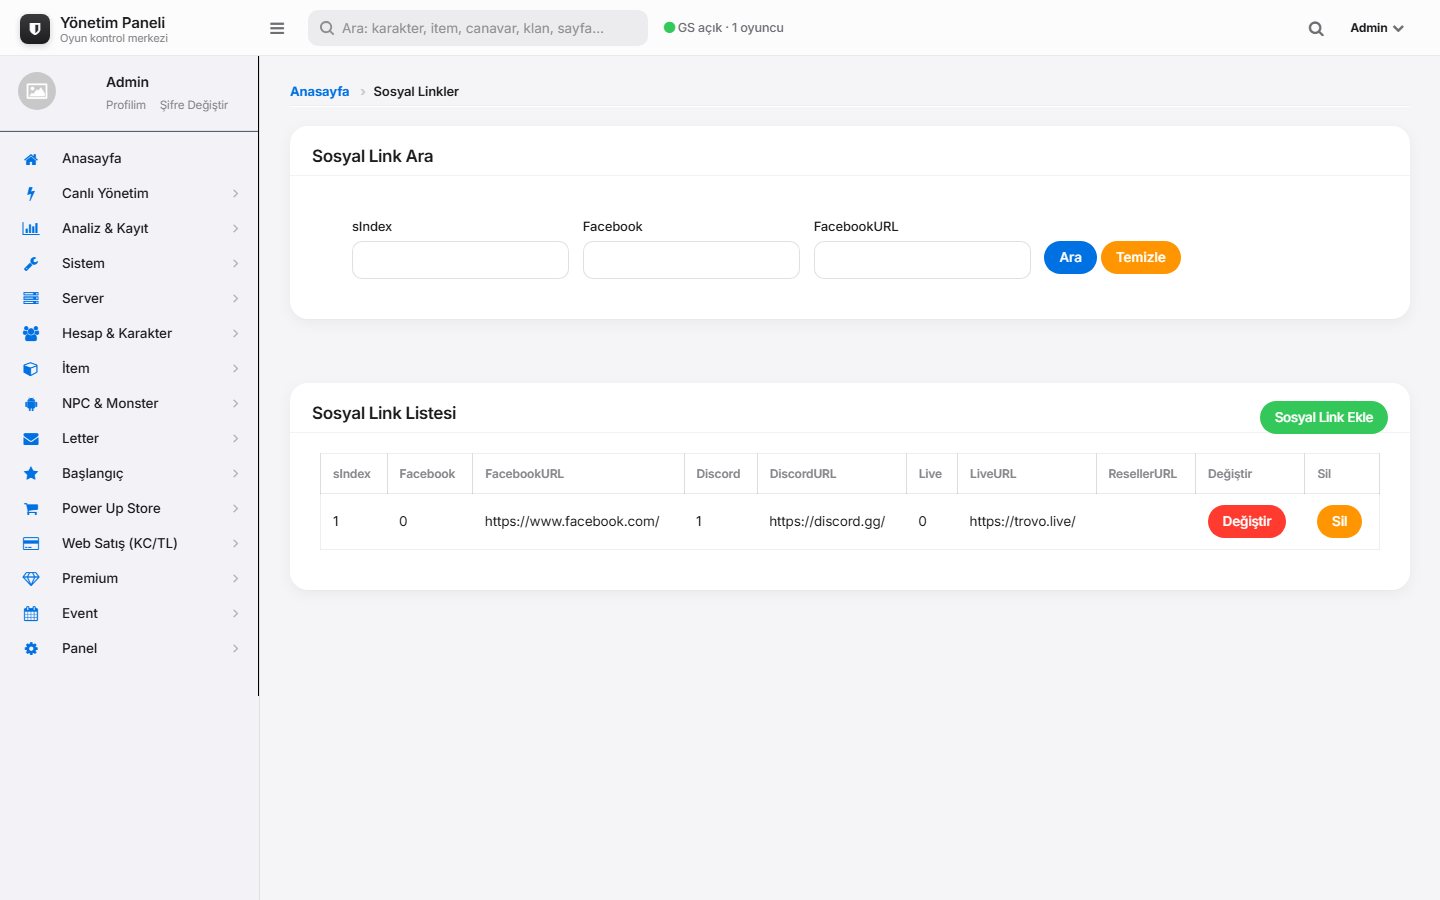
Task: Click the Başlangıç star icon
Action: (x=31, y=474)
